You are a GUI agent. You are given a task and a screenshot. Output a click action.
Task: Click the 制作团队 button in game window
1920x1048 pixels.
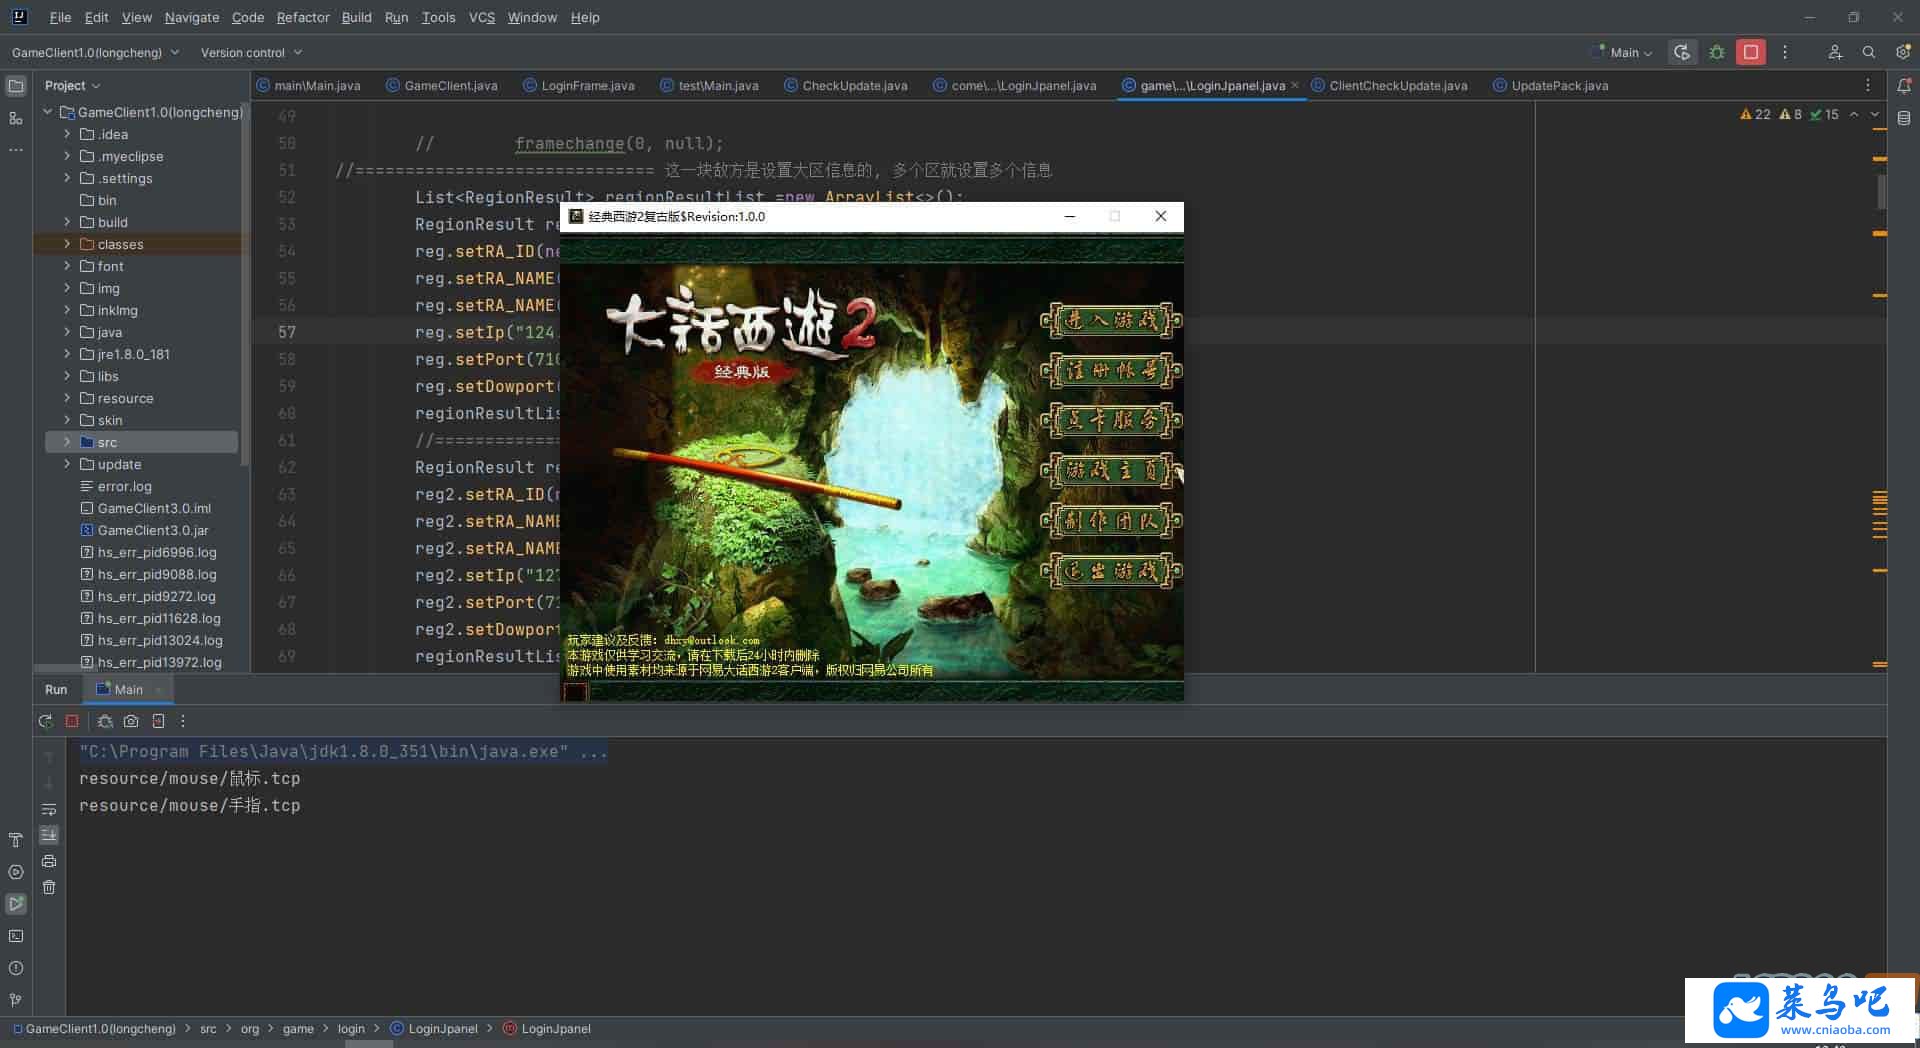coord(1111,520)
